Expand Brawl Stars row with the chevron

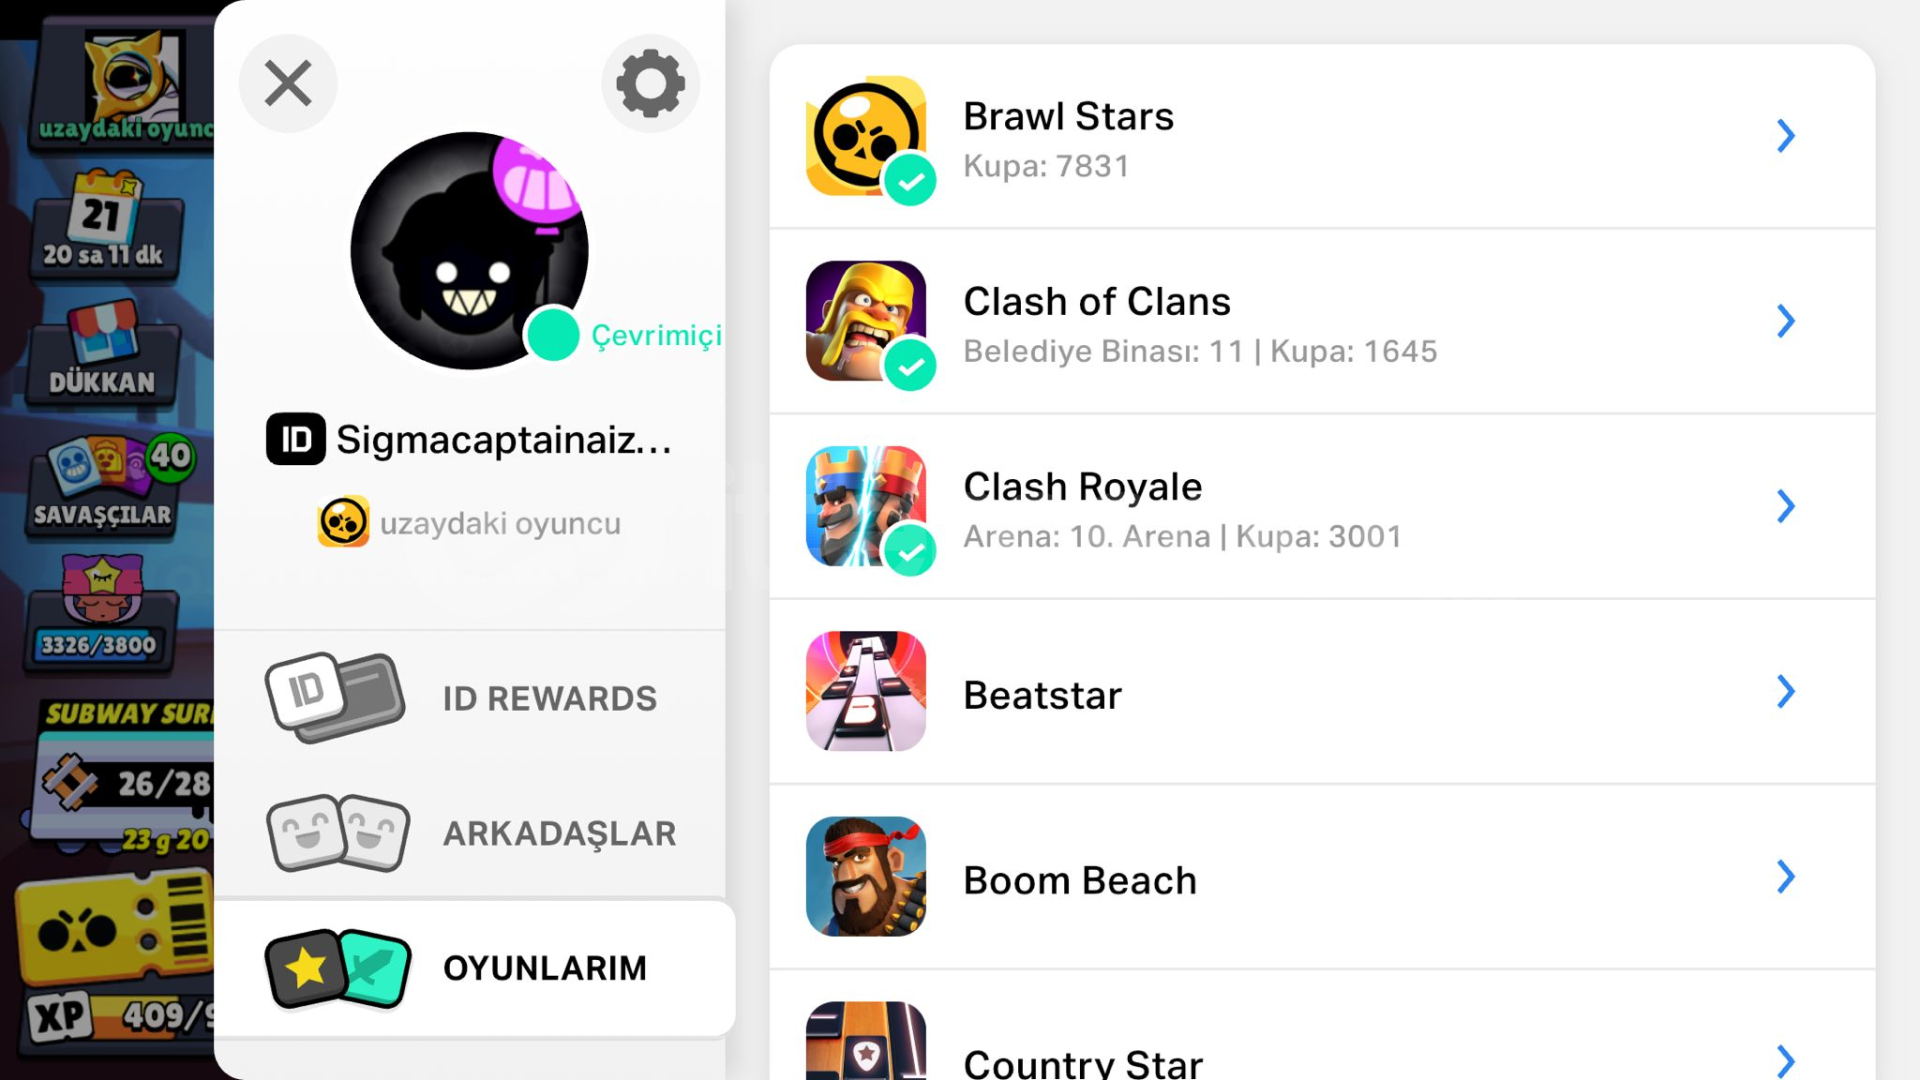pyautogui.click(x=1786, y=136)
